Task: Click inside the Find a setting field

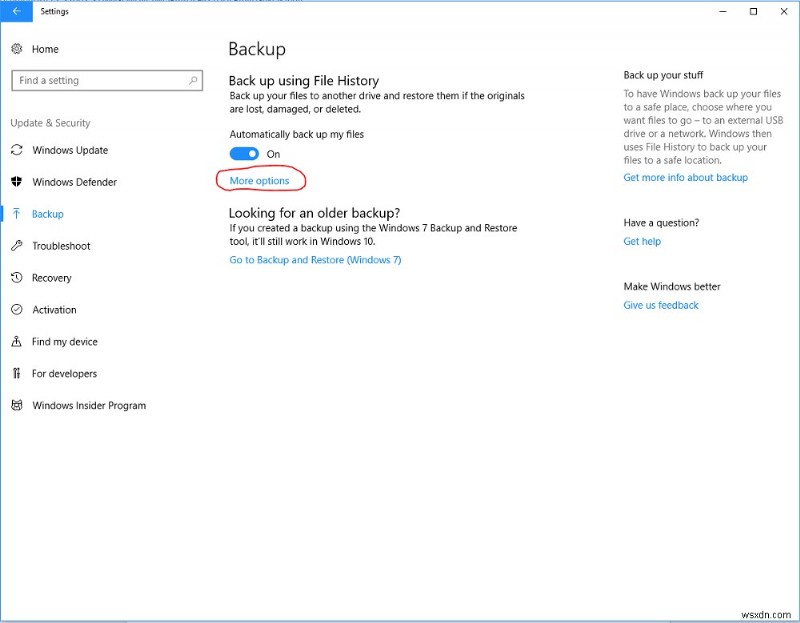Action: click(x=100, y=80)
